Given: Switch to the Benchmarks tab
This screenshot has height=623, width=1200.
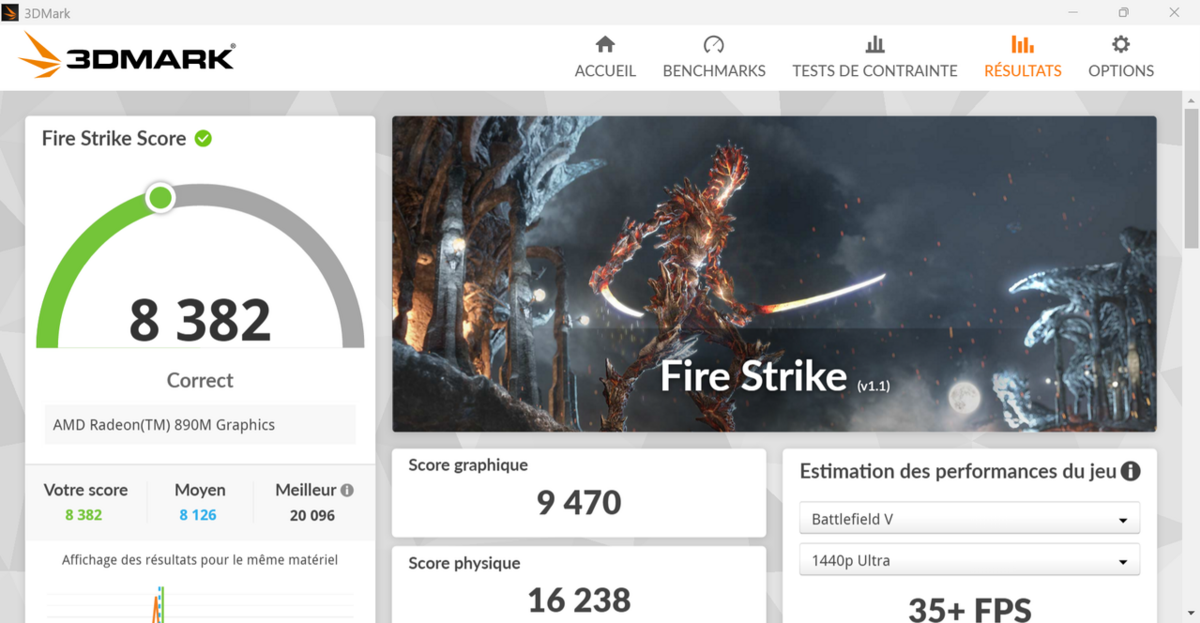Looking at the screenshot, I should 714,57.
